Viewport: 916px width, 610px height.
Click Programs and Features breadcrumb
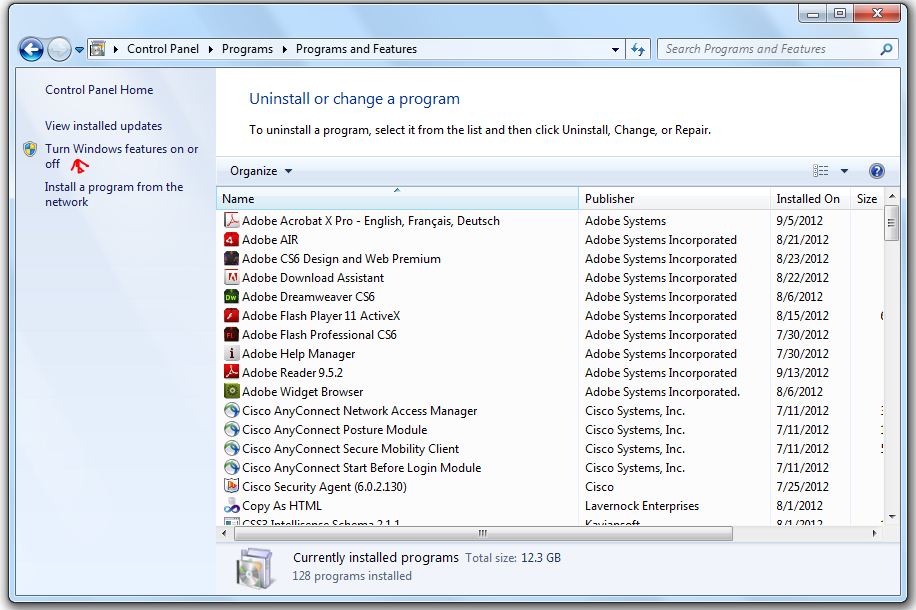click(x=356, y=49)
